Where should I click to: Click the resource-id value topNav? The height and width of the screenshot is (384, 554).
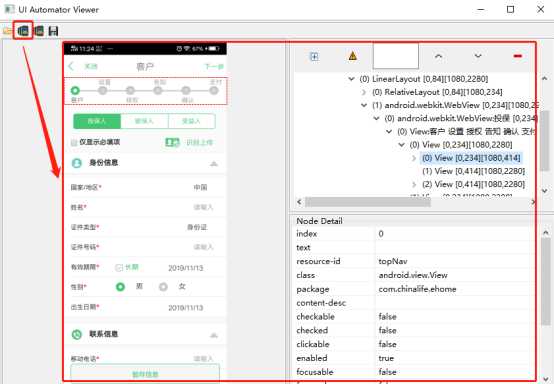(x=393, y=261)
